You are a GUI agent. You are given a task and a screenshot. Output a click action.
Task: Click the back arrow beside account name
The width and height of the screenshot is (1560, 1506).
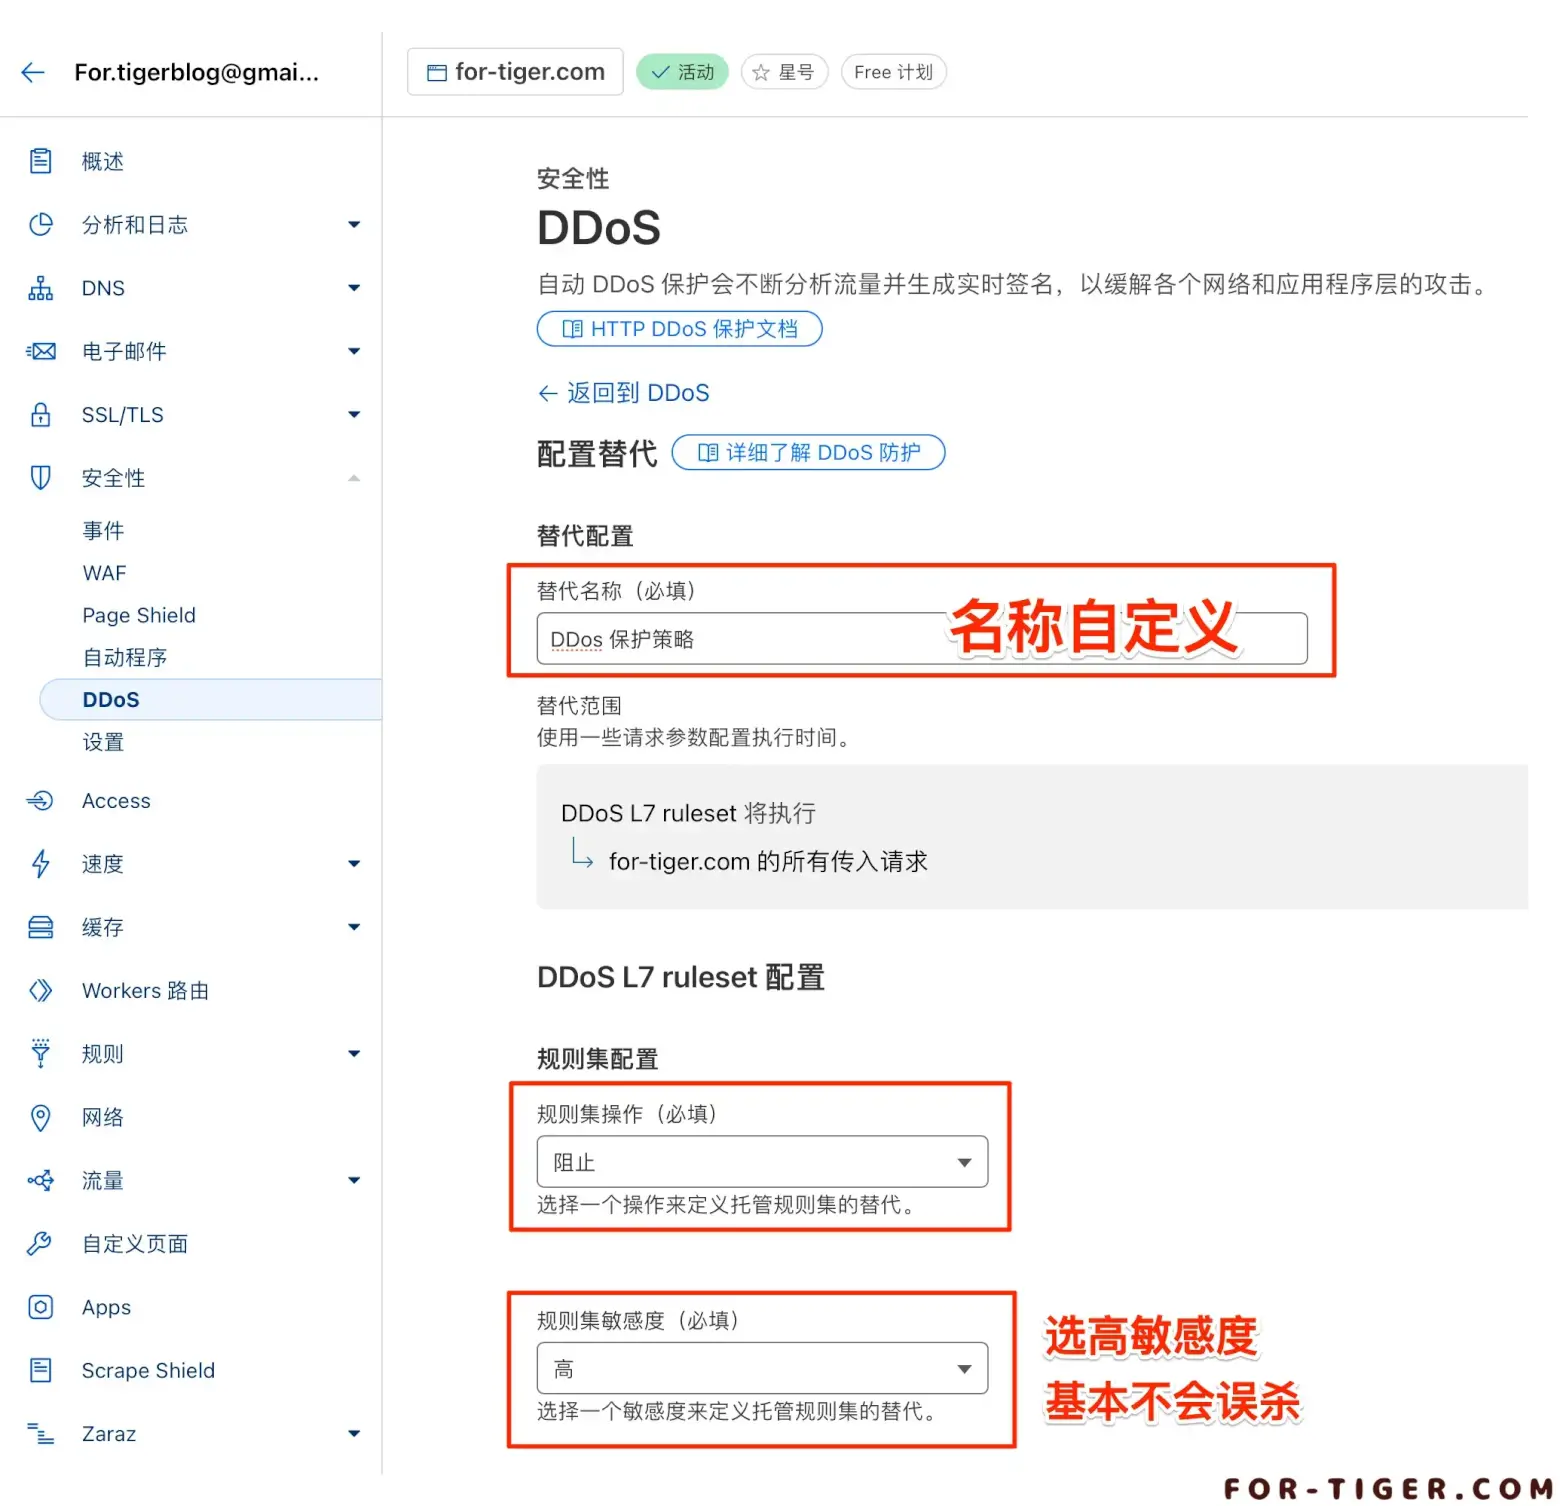pos(33,72)
